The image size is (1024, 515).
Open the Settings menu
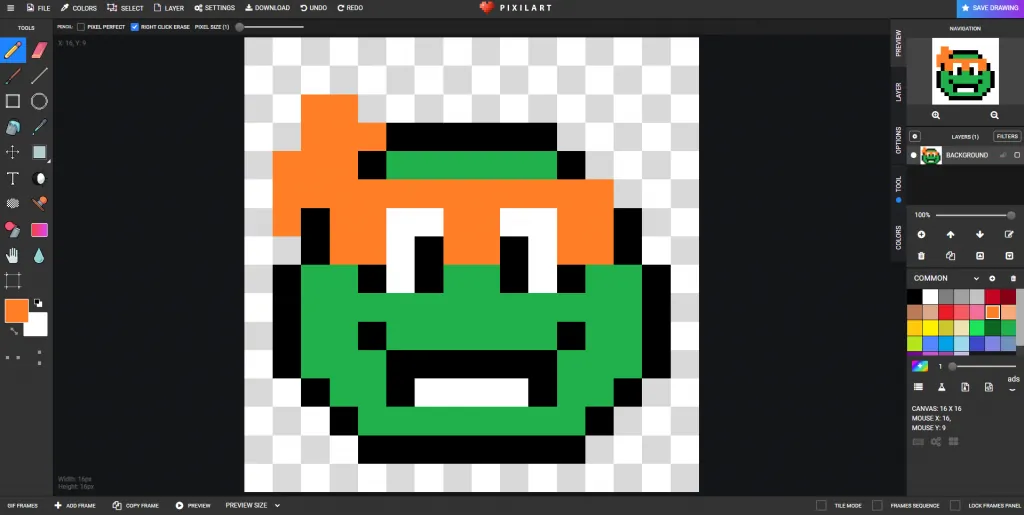click(215, 8)
